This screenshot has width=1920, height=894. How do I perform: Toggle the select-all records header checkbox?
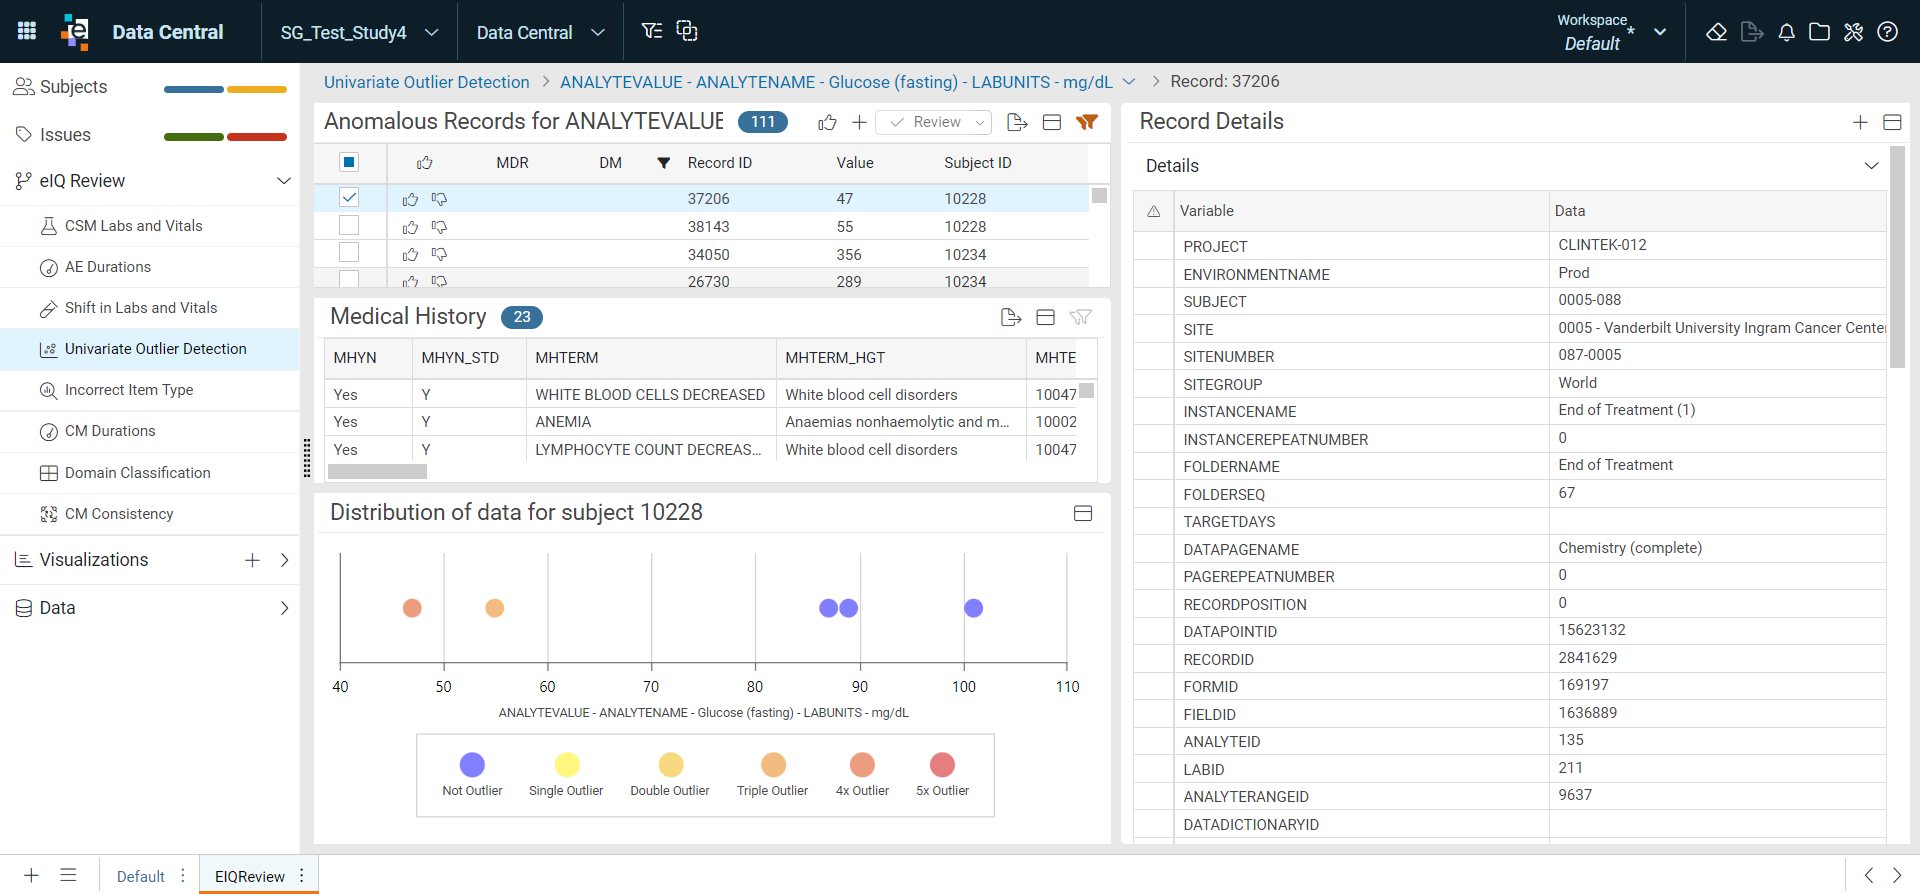coord(349,162)
